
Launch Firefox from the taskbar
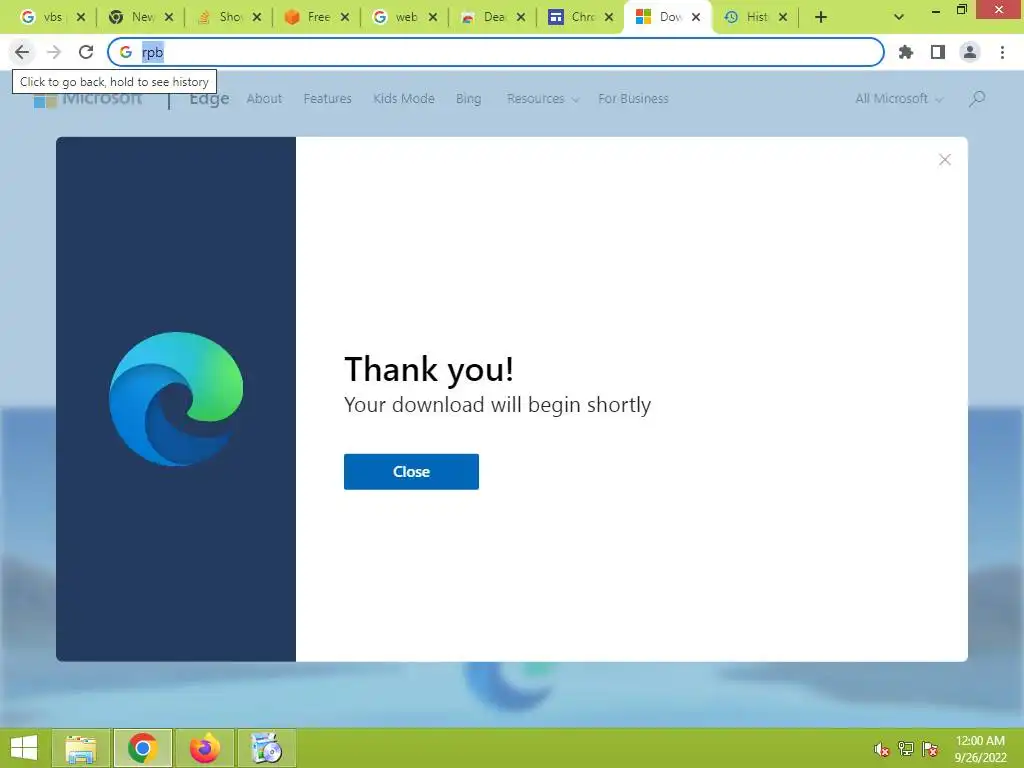(204, 748)
